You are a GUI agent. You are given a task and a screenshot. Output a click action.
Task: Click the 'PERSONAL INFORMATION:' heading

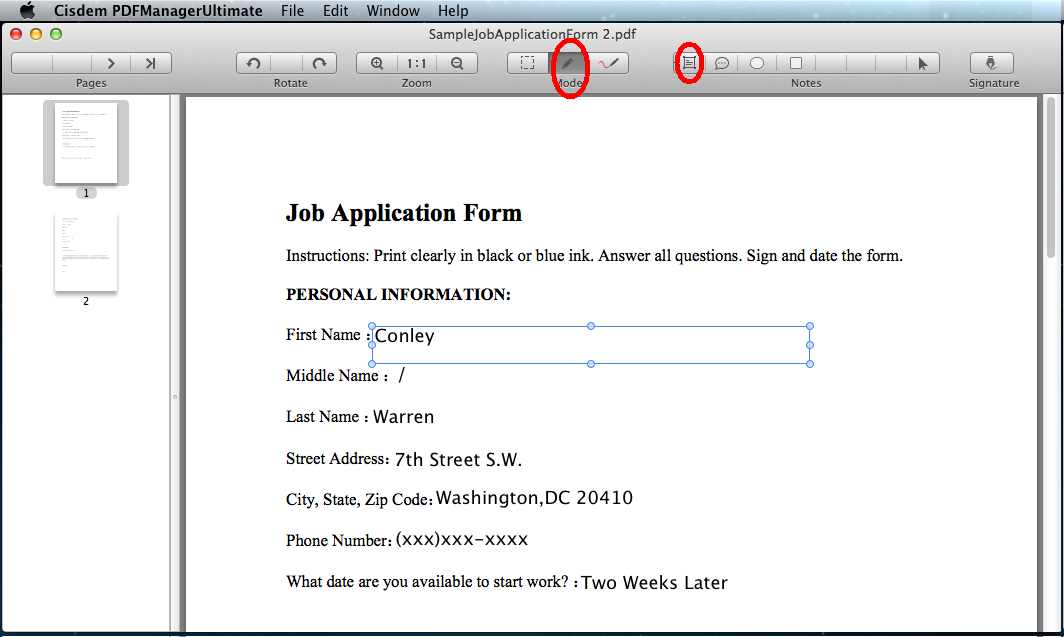click(x=398, y=294)
